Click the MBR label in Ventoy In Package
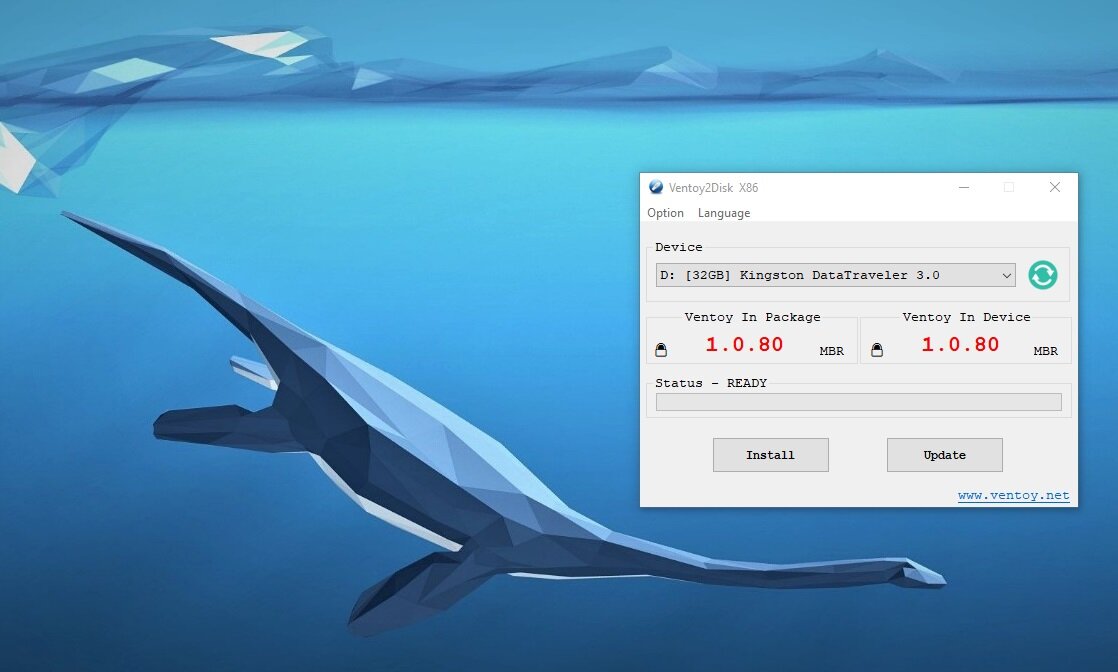This screenshot has width=1118, height=672. pyautogui.click(x=831, y=351)
